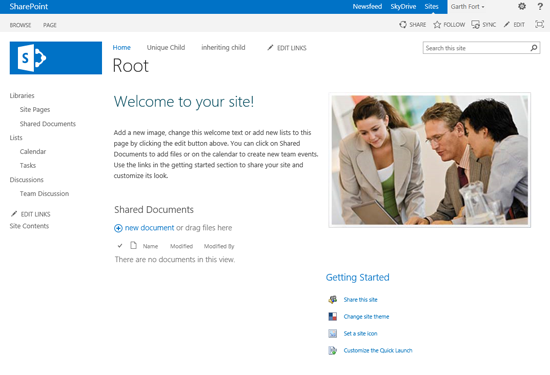Image resolution: width=550 pixels, height=375 pixels.
Task: Open Team Discussion board
Action: [x=44, y=193]
